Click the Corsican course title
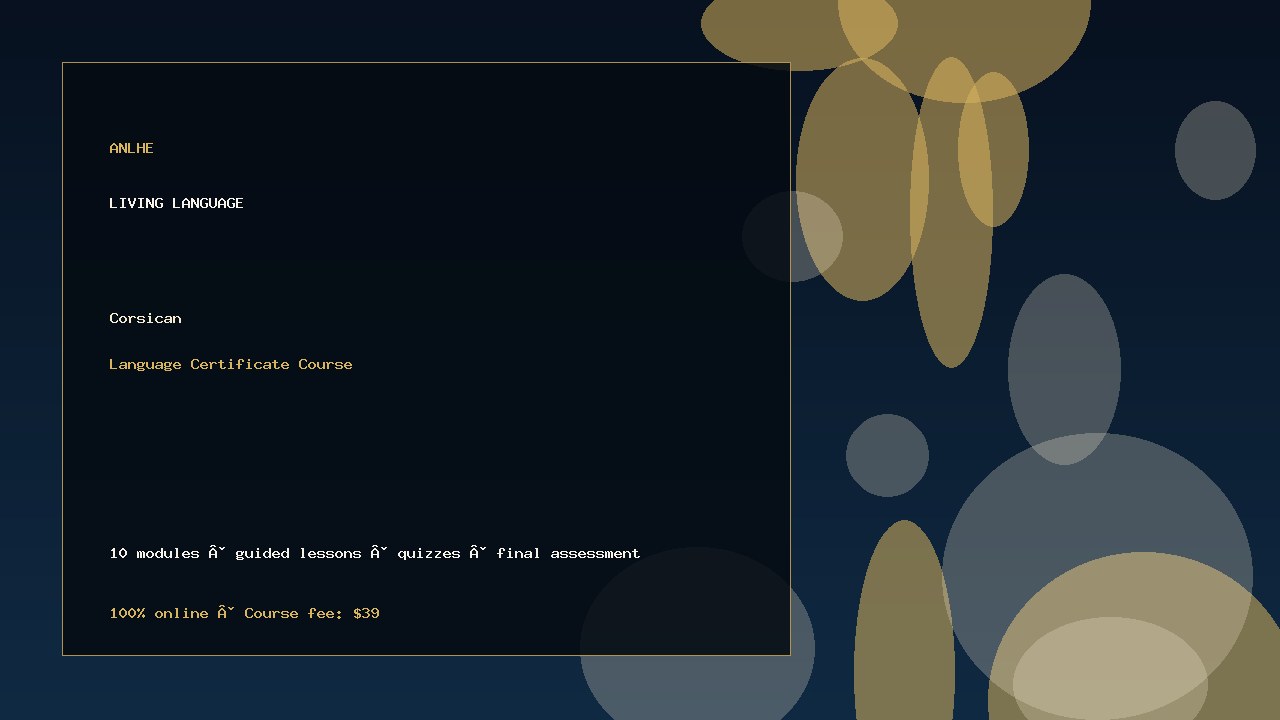The height and width of the screenshot is (720, 1280). coord(145,318)
